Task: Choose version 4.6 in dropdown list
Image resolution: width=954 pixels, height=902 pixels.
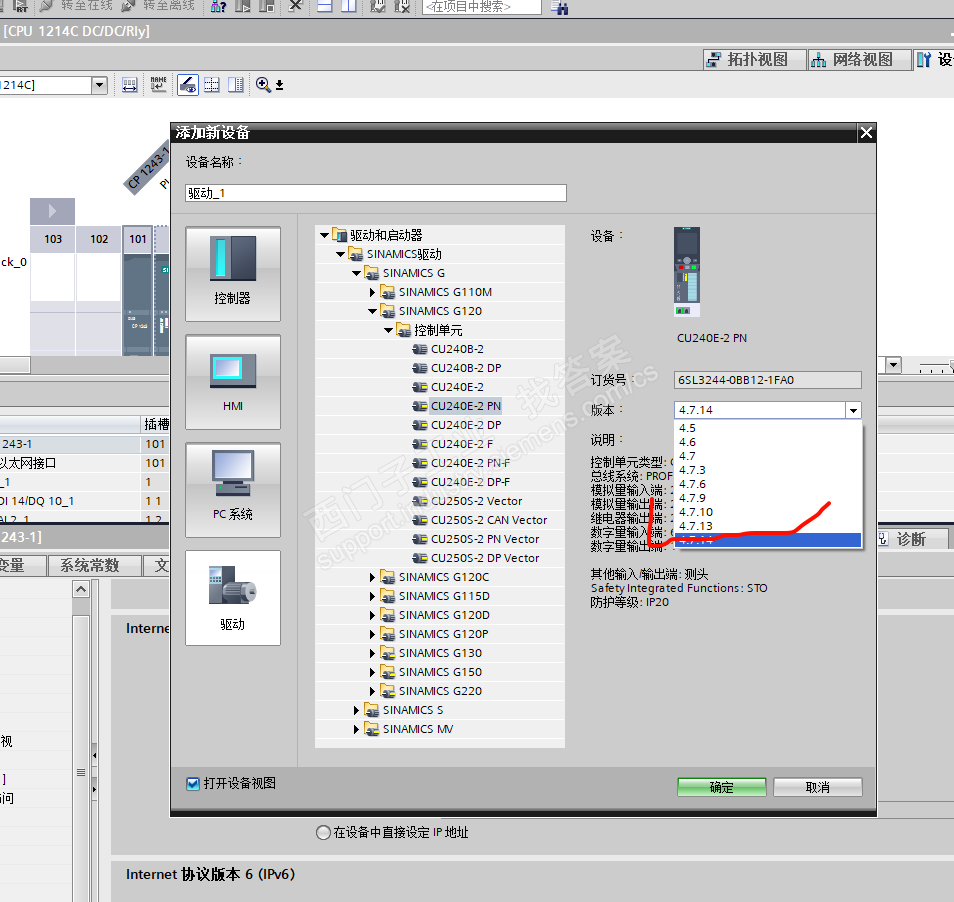Action: pos(768,442)
